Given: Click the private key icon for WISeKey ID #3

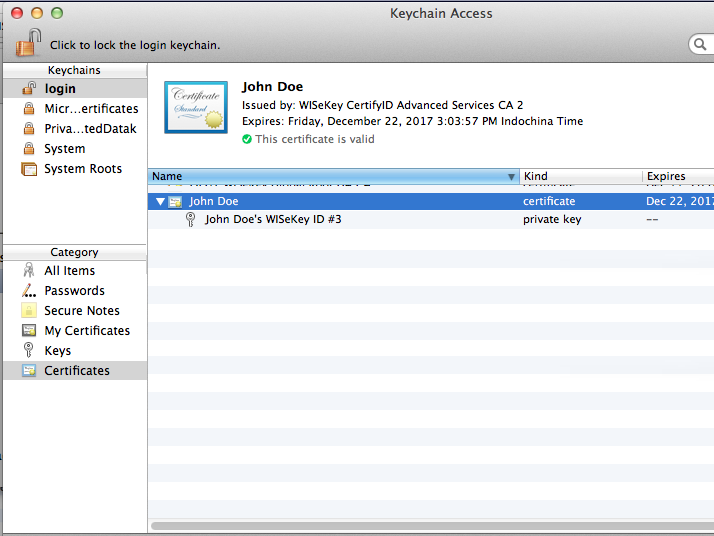Looking at the screenshot, I should tap(190, 220).
